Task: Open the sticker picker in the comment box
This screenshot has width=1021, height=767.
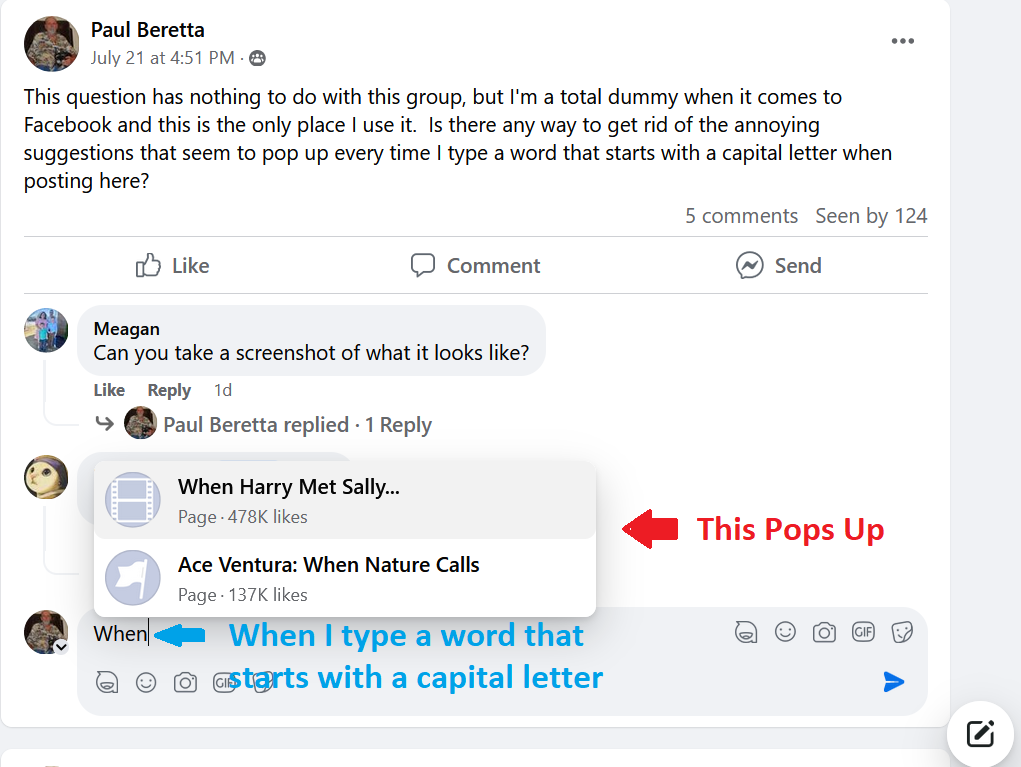Action: 902,632
